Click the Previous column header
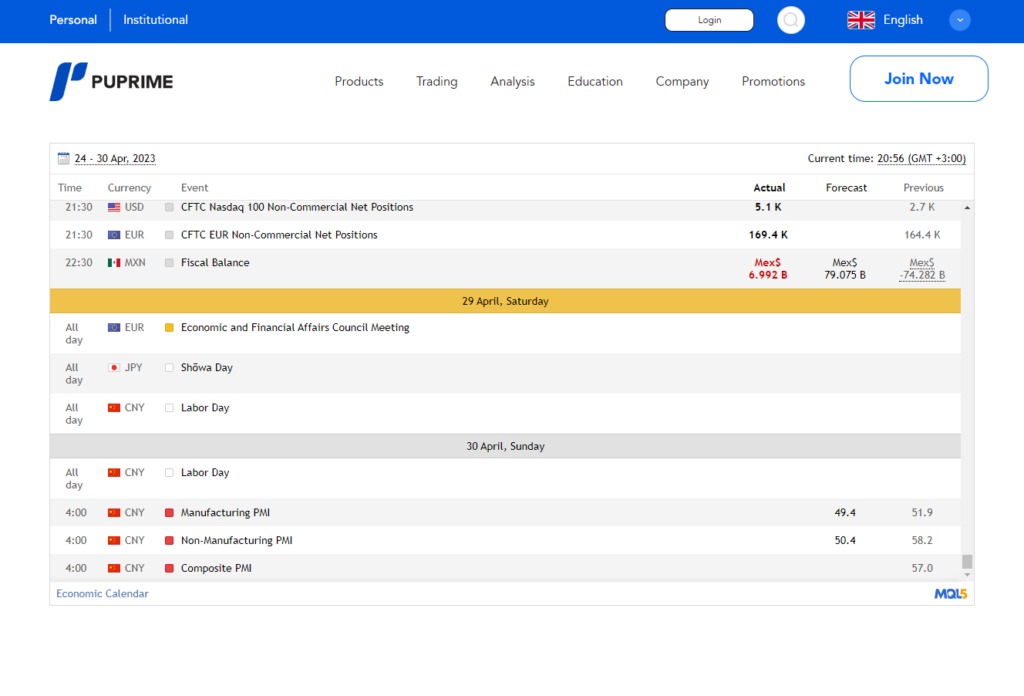Screen dimensions: 1024x696 click(x=923, y=188)
